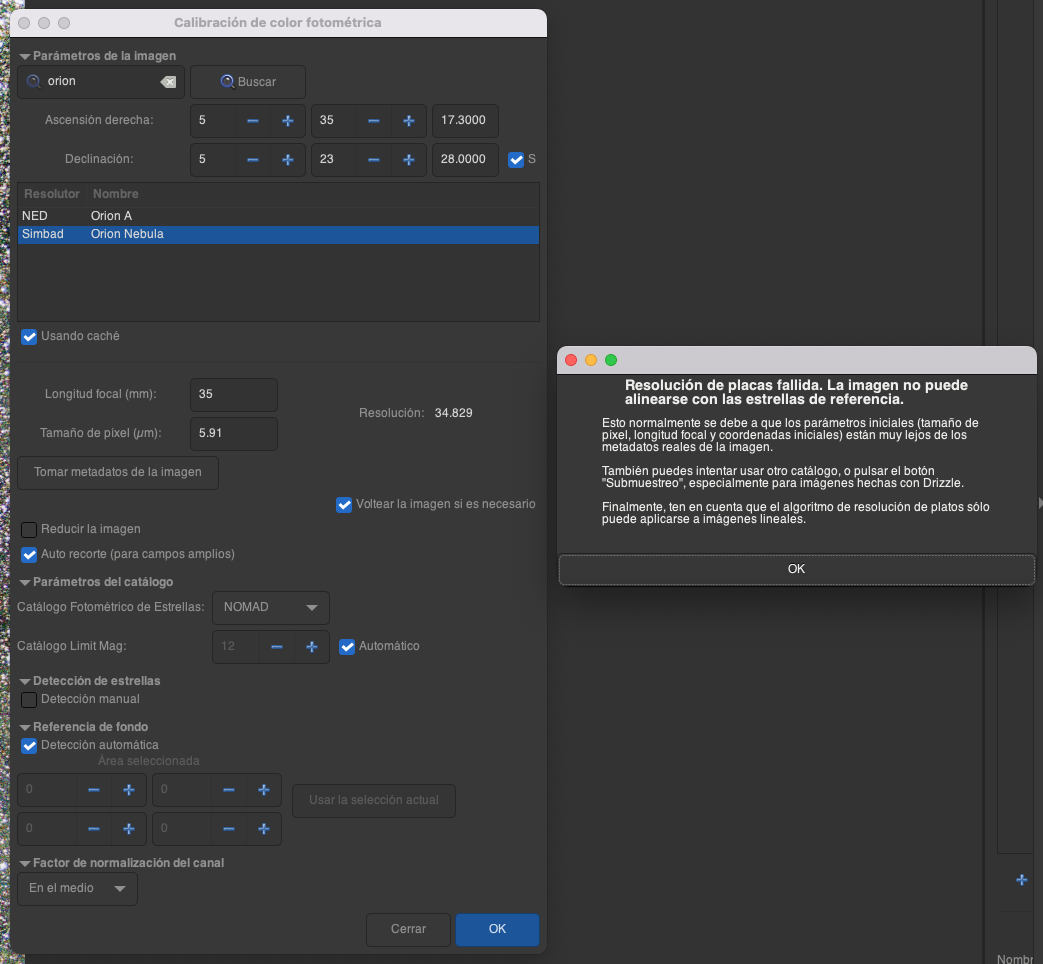
Task: Click the Buscar search button
Action: tap(248, 82)
